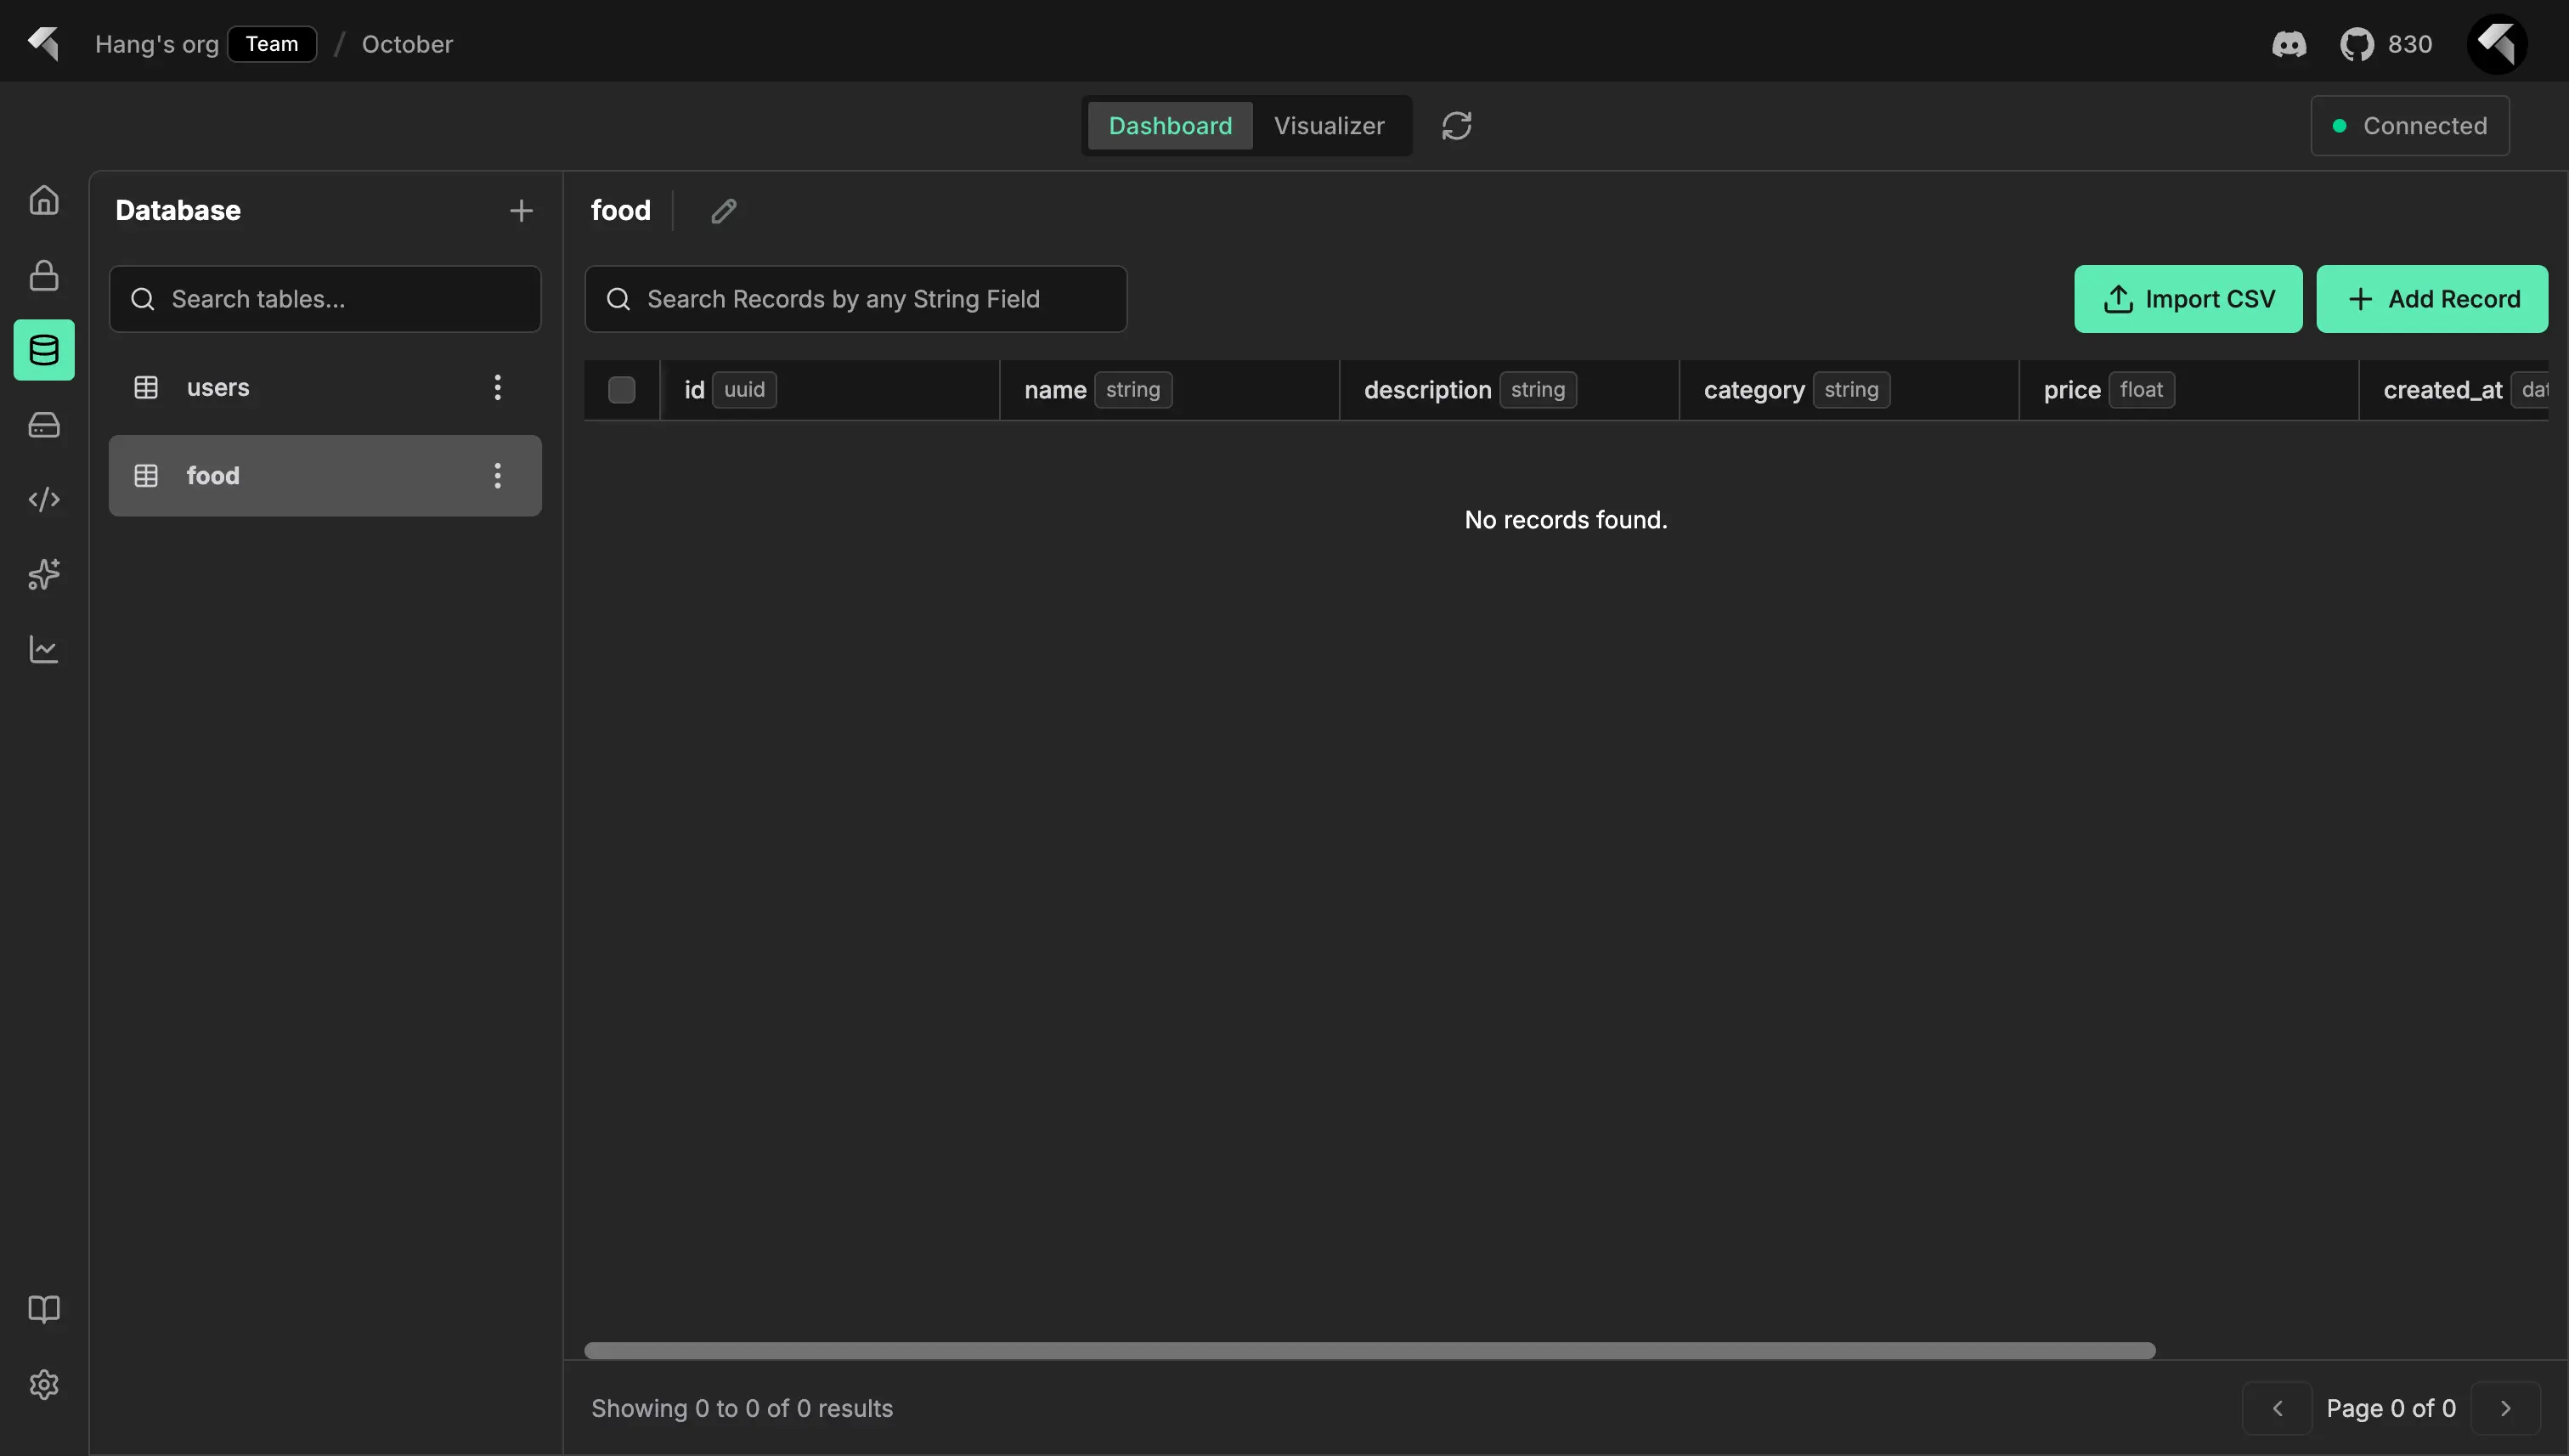Screen dimensions: 2569x1456
Task: Open the Docs book icon near bottom sidebar
Action: point(44,1308)
